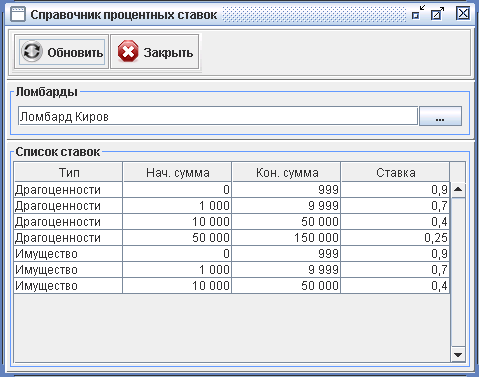This screenshot has height=377, width=479.
Task: Click the table scrollbar down arrow
Action: click(x=458, y=355)
